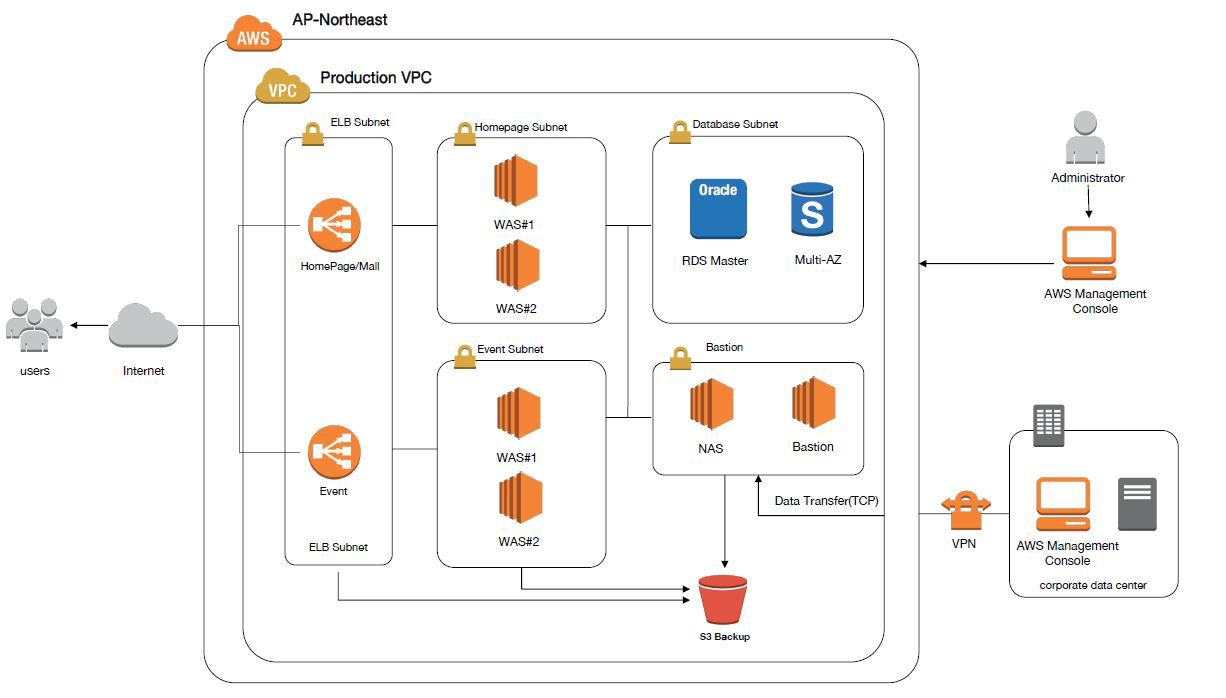Click the red S3 Backup bucket
This screenshot has height=698, width=1226.
pos(724,601)
